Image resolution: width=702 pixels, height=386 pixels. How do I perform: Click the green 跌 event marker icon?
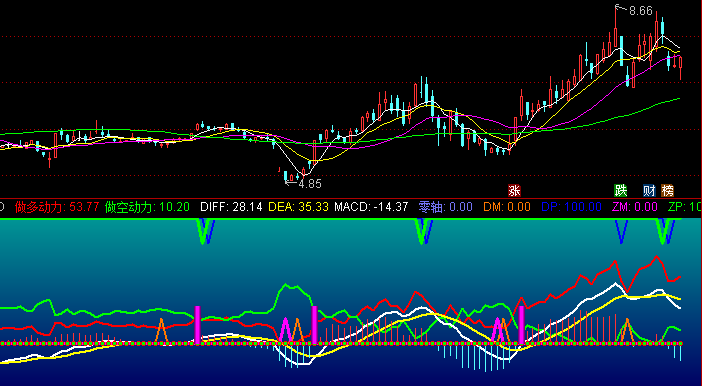click(x=621, y=191)
